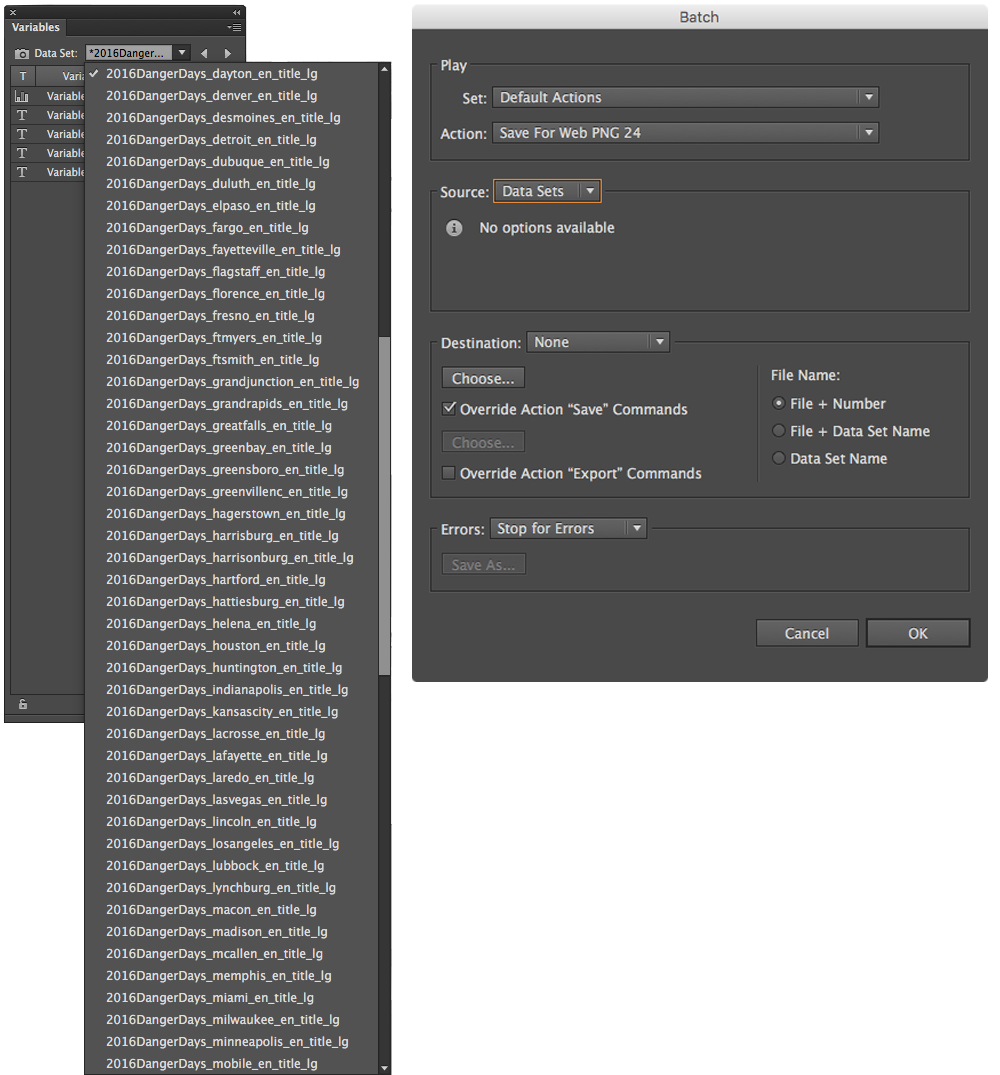The image size is (1000, 1075).
Task: Go to previous data set arrow
Action: pos(204,53)
